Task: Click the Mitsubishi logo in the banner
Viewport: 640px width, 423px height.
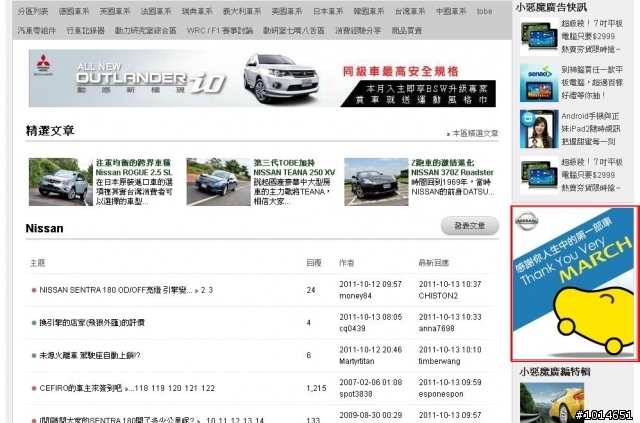Action: click(x=43, y=63)
